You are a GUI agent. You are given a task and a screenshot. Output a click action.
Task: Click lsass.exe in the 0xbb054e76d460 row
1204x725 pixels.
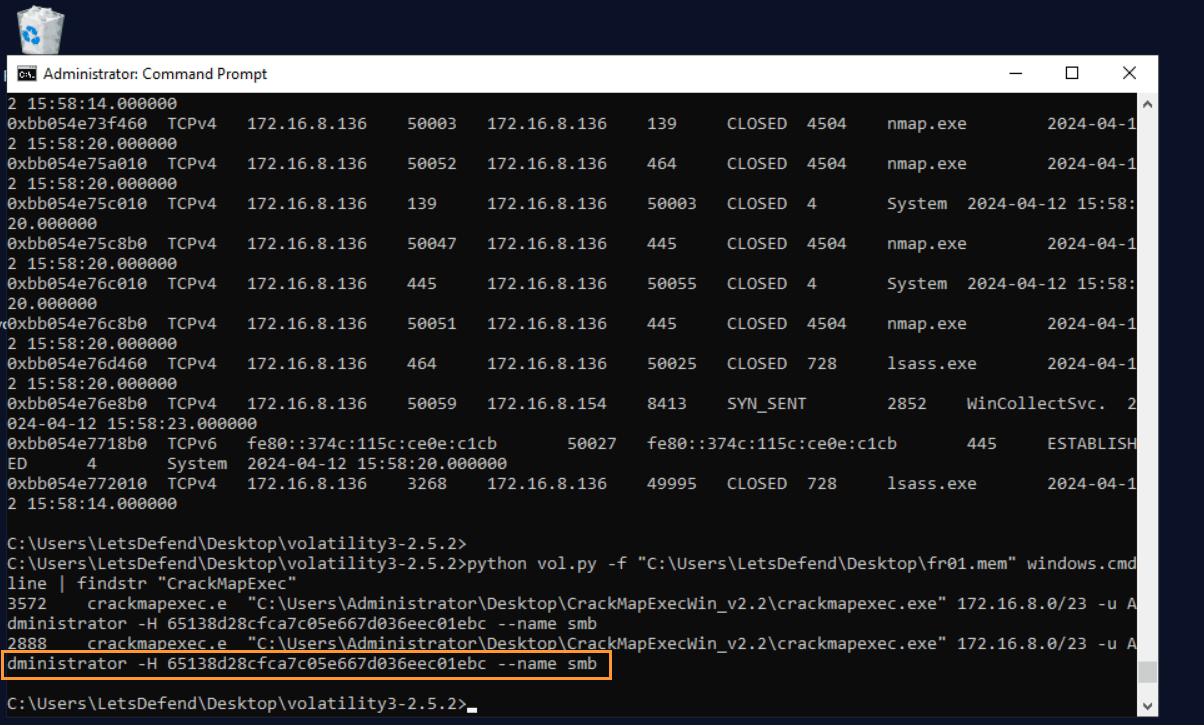click(932, 364)
